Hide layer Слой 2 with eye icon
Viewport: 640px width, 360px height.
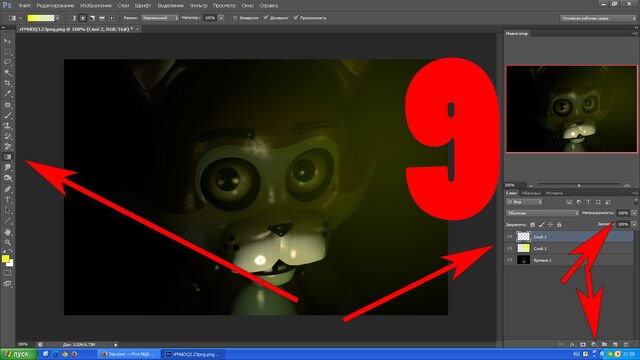(x=509, y=237)
